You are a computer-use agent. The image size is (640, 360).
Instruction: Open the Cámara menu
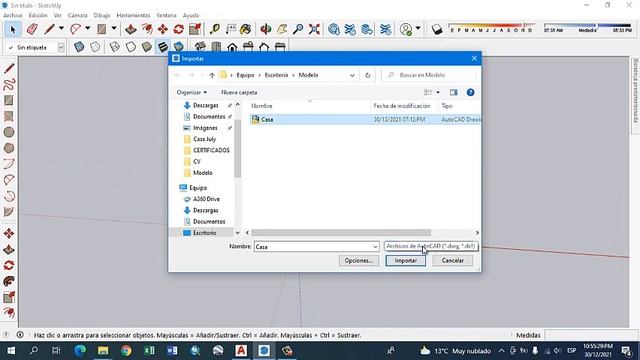coord(78,15)
